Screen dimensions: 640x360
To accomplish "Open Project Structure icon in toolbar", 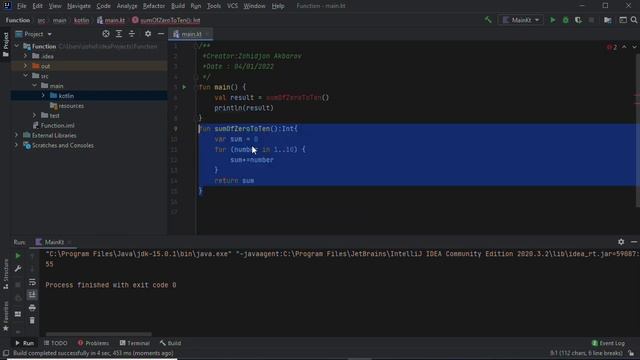I will (x=608, y=20).
